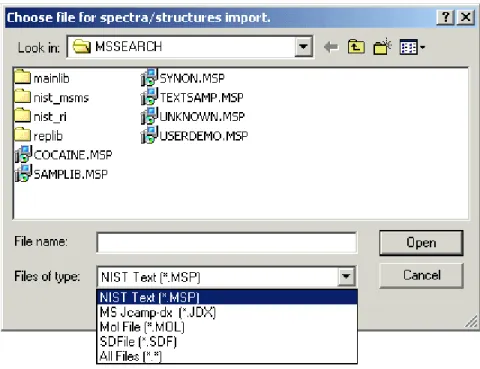Viewport: 480px width, 369px height.
Task: Click the COCAINE.MSP file icon
Action: pos(23,154)
